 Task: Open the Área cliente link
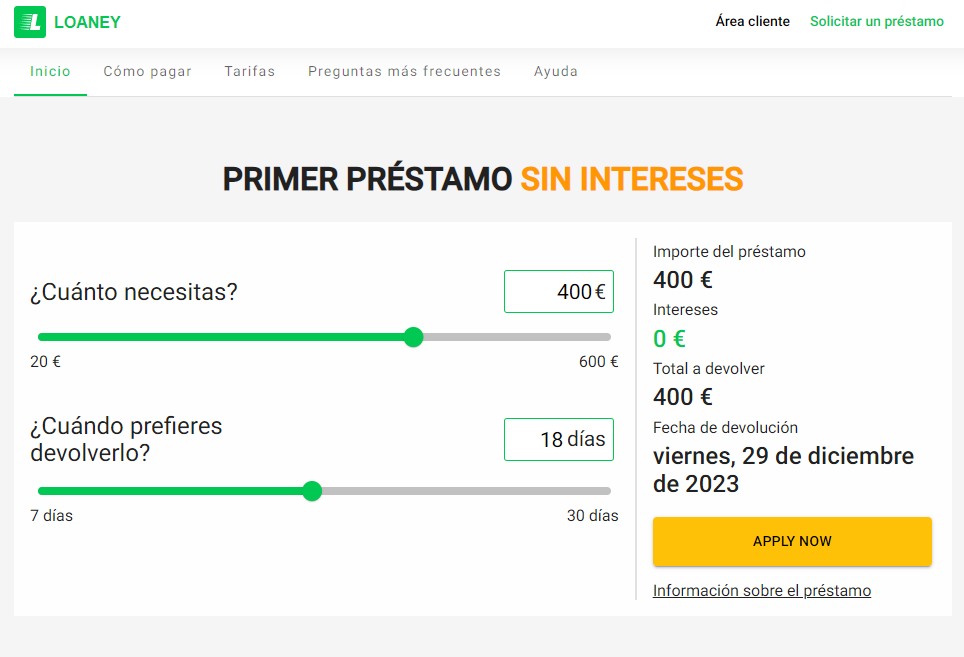[752, 21]
